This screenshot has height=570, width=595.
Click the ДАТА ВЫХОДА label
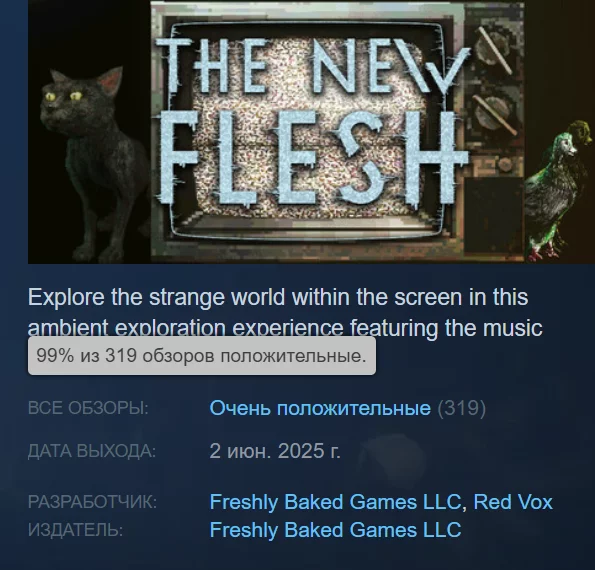(x=92, y=452)
